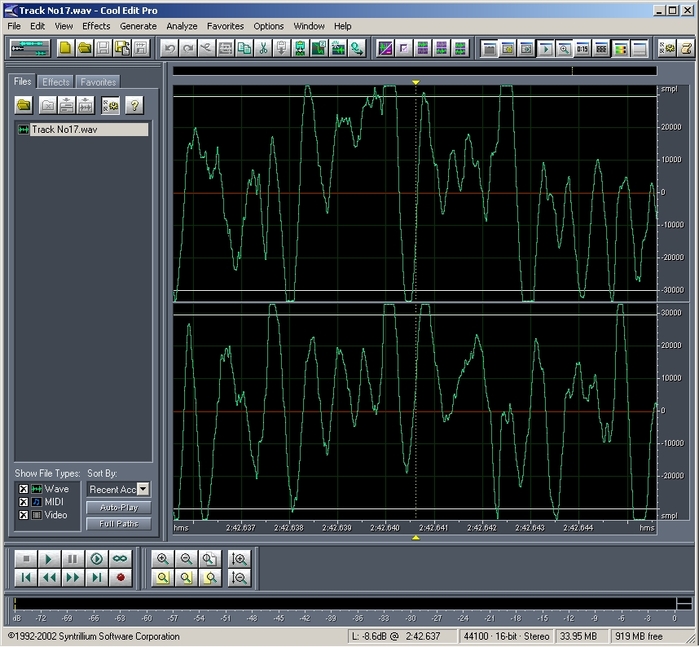Click the 20000 label on left channel ruler
This screenshot has height=647, width=699.
click(671, 127)
